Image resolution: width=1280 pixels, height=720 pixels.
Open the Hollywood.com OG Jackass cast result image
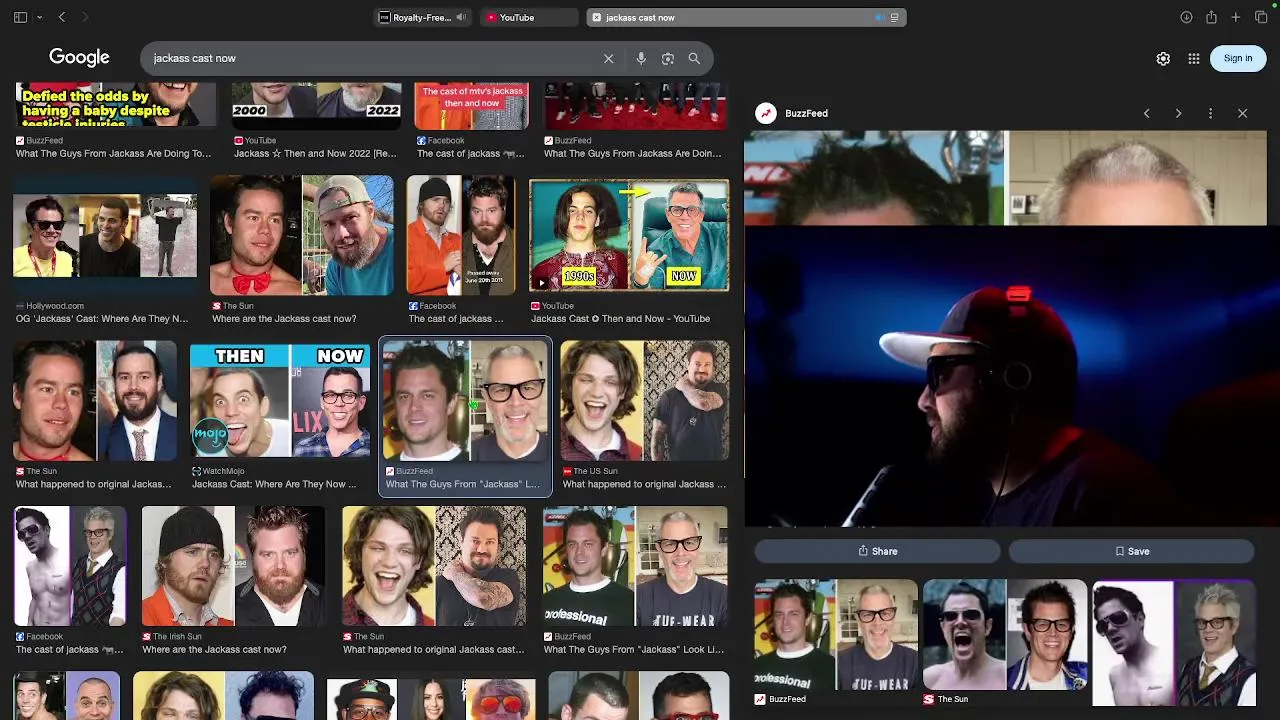tap(105, 236)
